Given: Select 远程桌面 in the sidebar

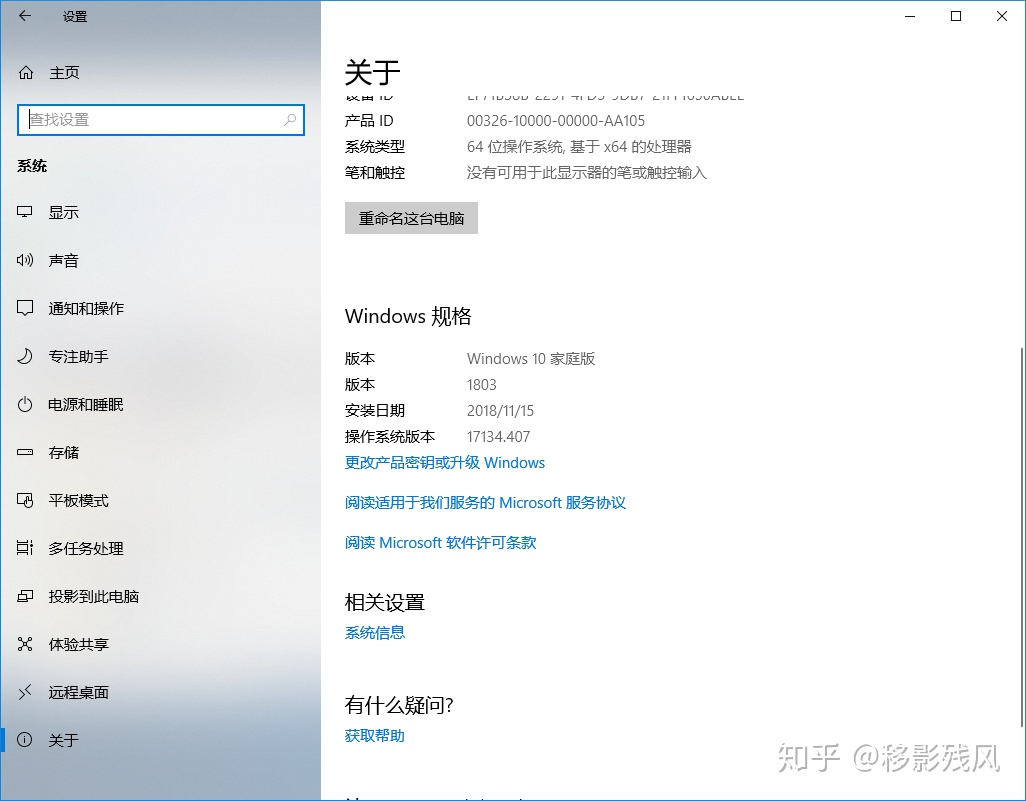Looking at the screenshot, I should pos(79,692).
